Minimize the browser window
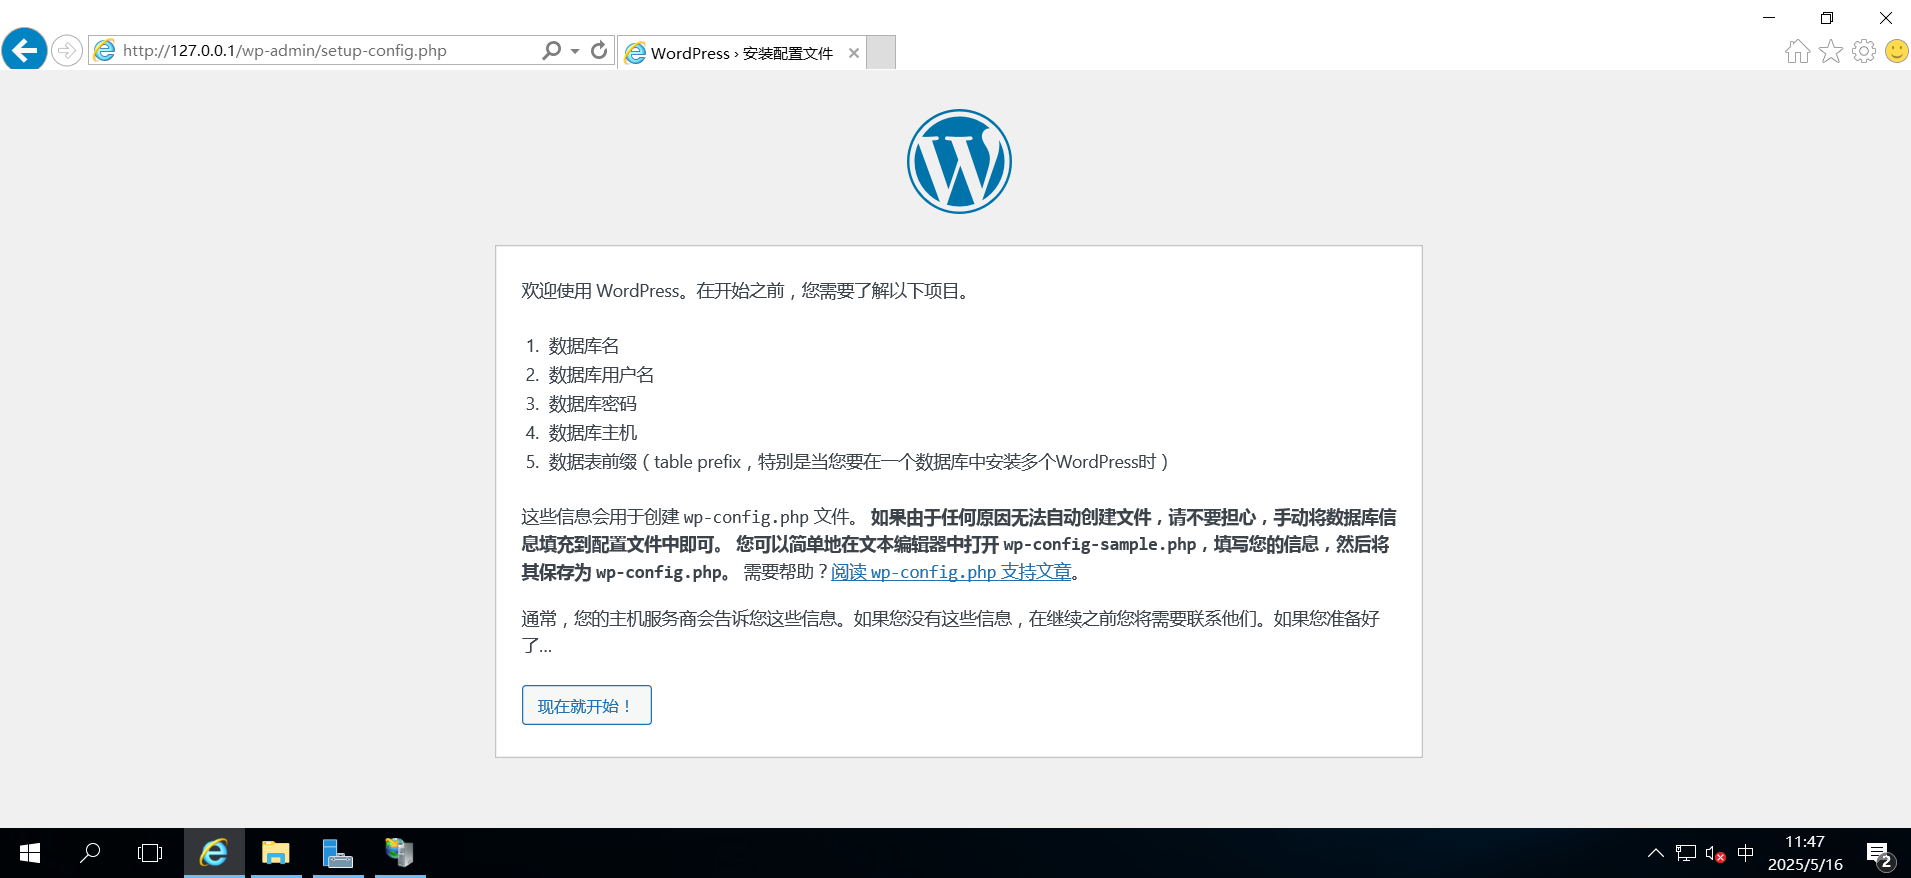 (1768, 18)
